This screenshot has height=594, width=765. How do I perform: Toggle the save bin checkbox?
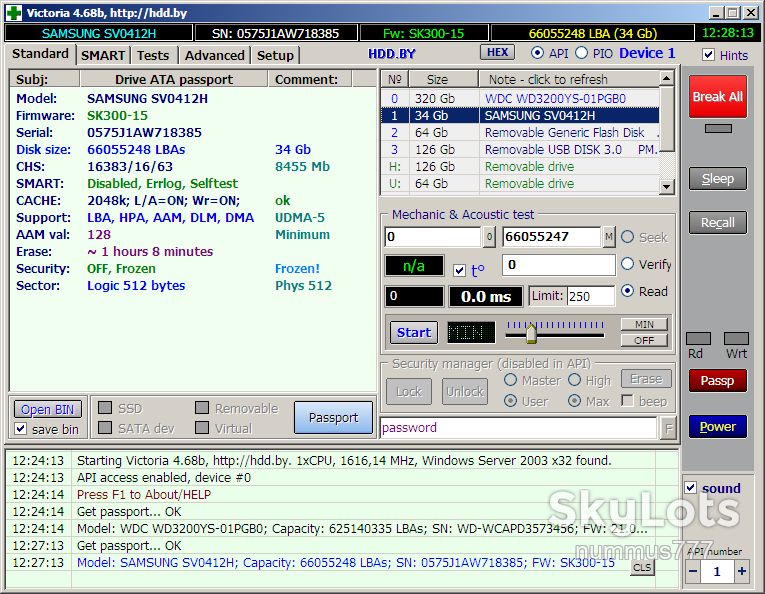coord(20,429)
